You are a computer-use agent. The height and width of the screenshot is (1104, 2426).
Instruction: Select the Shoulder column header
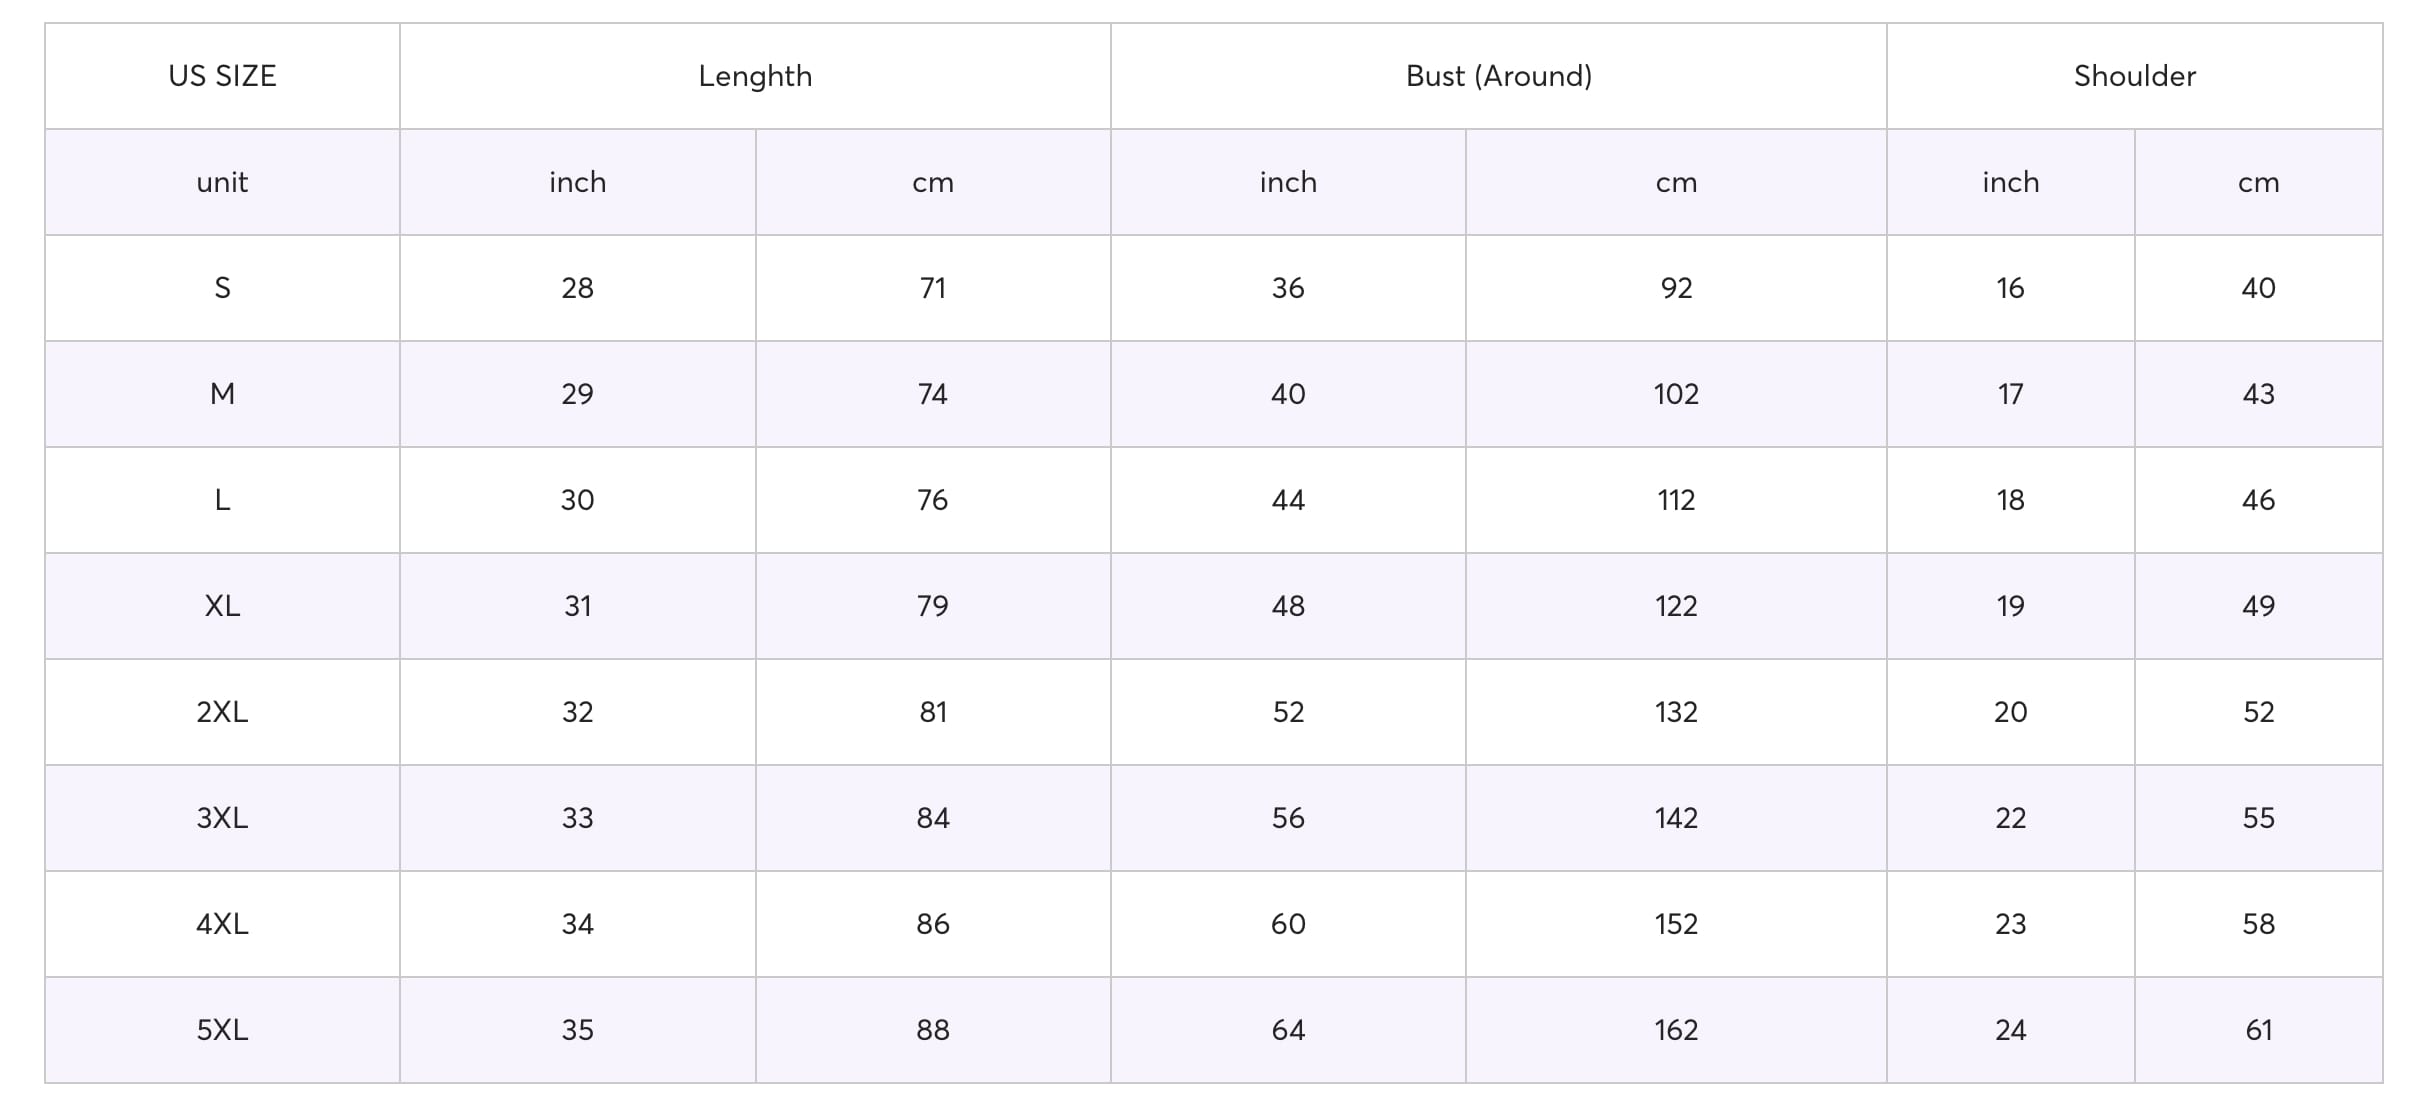[2134, 76]
